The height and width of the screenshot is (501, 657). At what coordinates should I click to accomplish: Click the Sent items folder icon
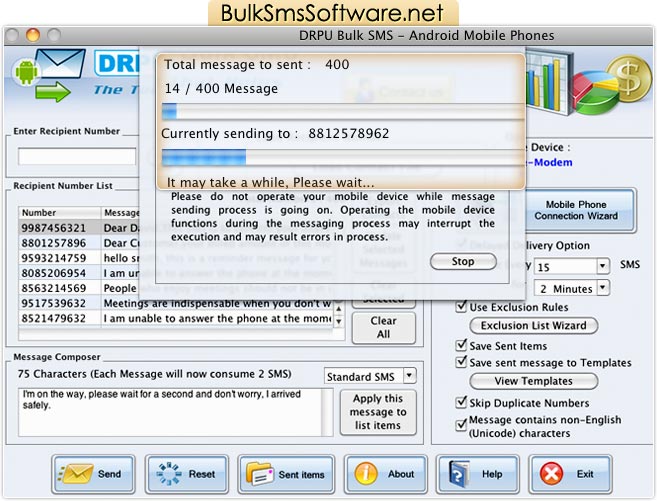coord(261,474)
